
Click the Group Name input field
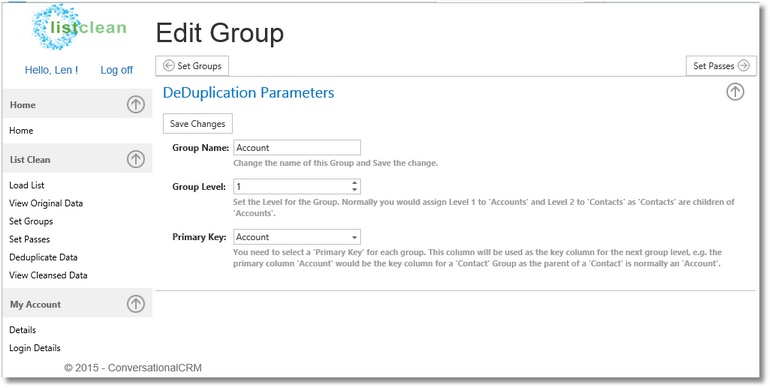297,147
